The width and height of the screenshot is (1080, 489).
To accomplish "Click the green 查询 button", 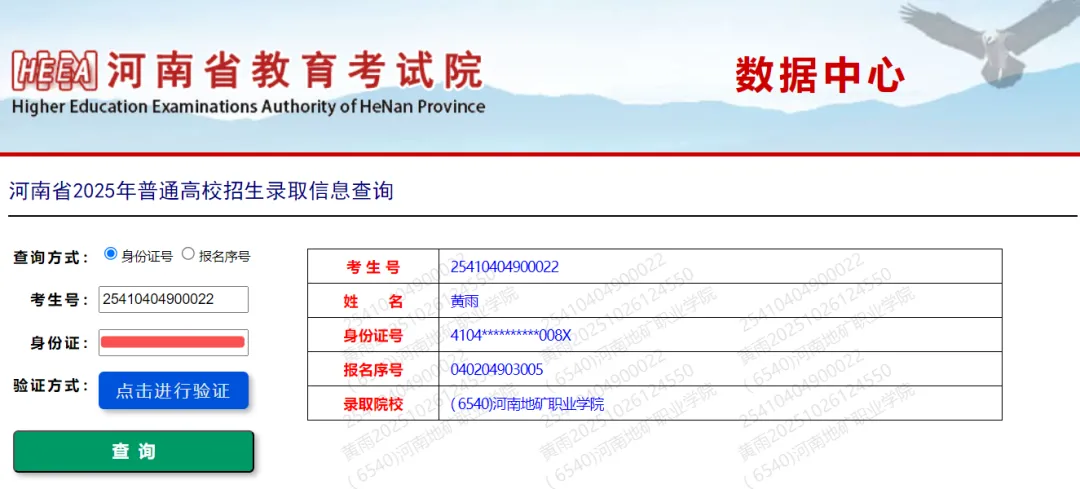I will point(134,452).
